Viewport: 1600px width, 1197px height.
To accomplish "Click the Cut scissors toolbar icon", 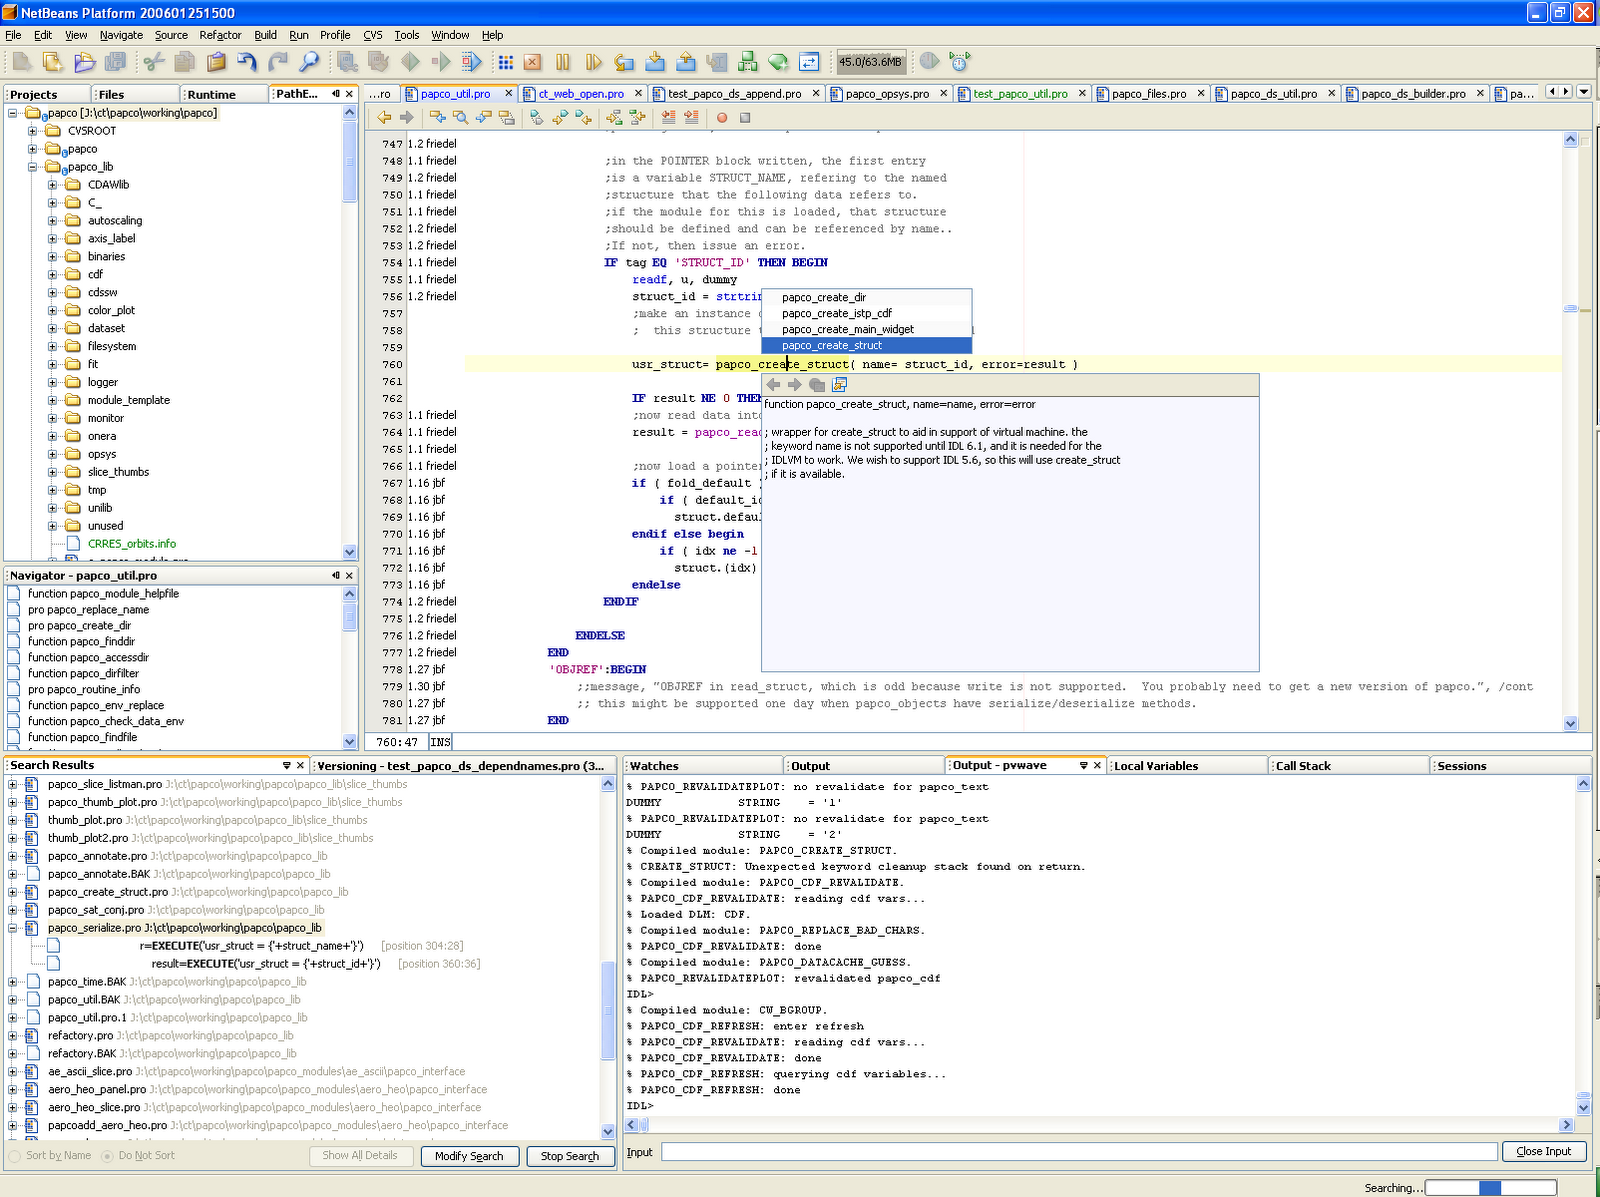I will tap(154, 62).
